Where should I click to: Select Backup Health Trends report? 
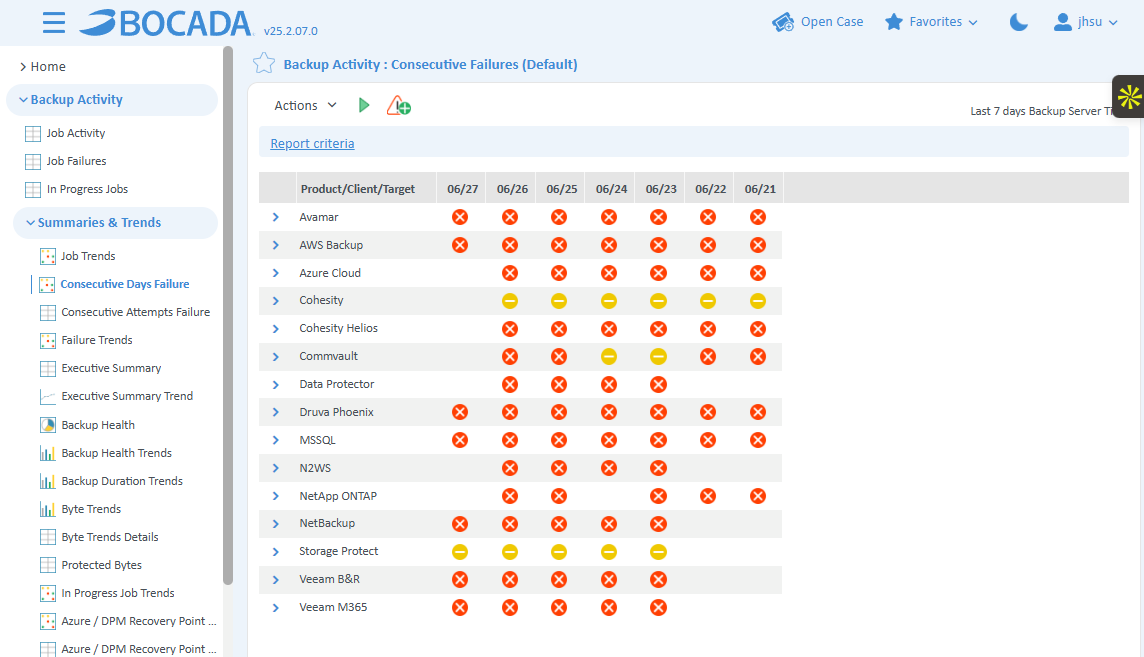tap(116, 453)
